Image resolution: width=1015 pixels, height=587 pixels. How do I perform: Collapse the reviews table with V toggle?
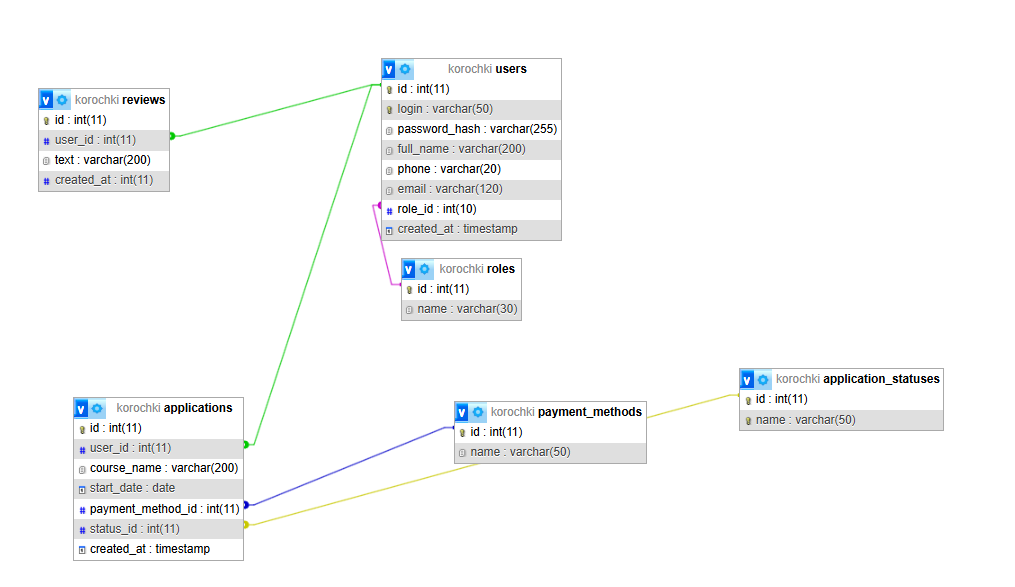(x=46, y=100)
